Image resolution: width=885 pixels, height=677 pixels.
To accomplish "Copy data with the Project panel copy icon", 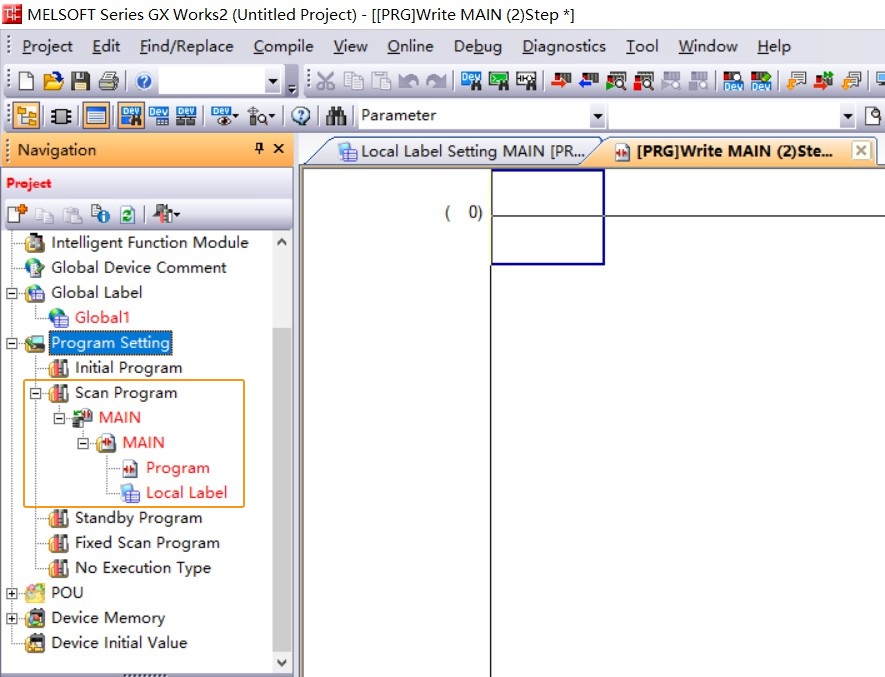I will pyautogui.click(x=45, y=213).
